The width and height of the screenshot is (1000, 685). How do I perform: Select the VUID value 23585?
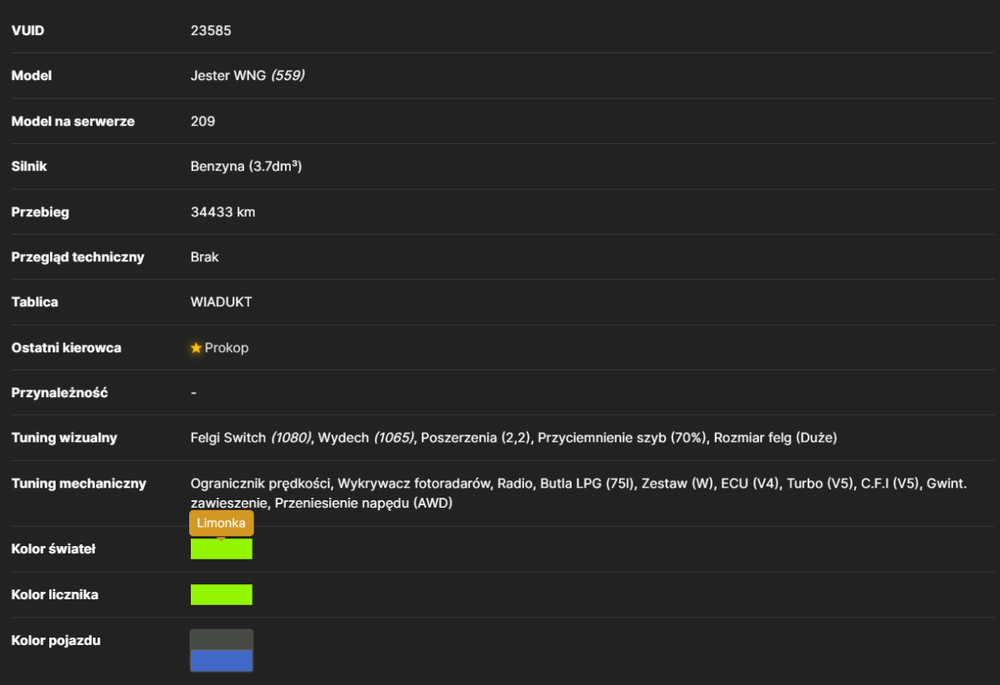coord(210,31)
